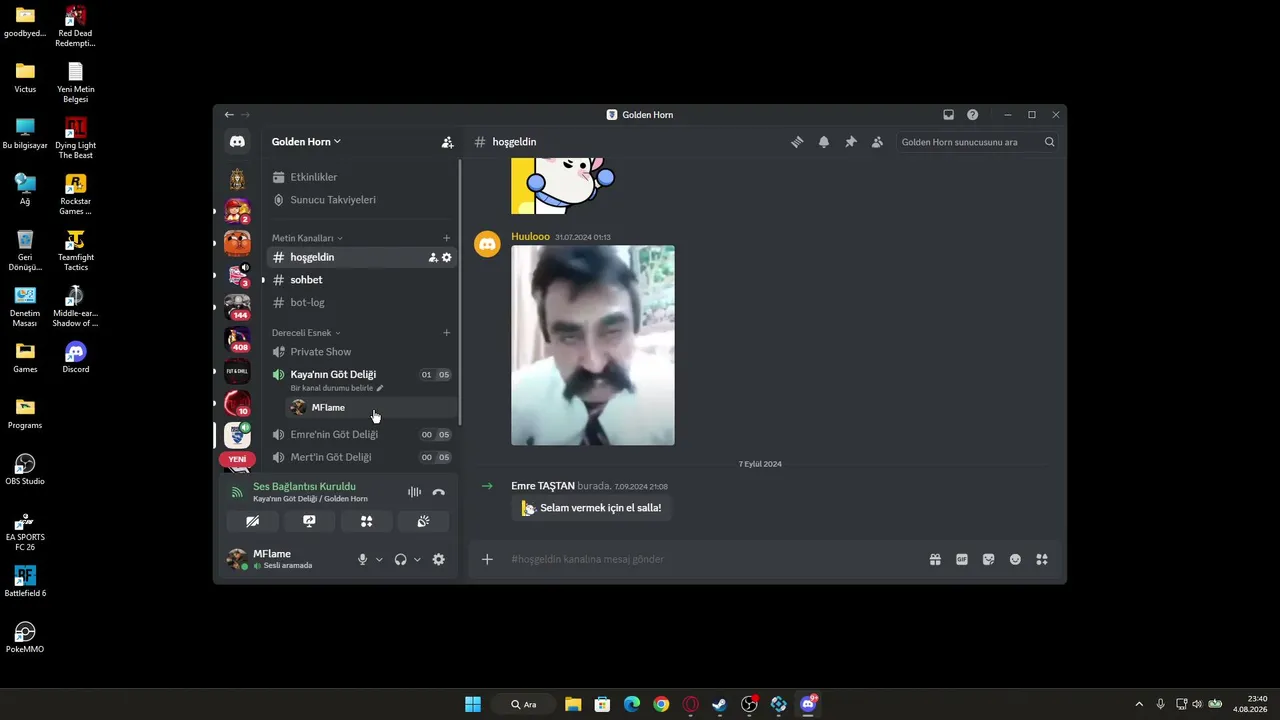Show hidden icons in system tray
The height and width of the screenshot is (720, 1280).
(1138, 704)
